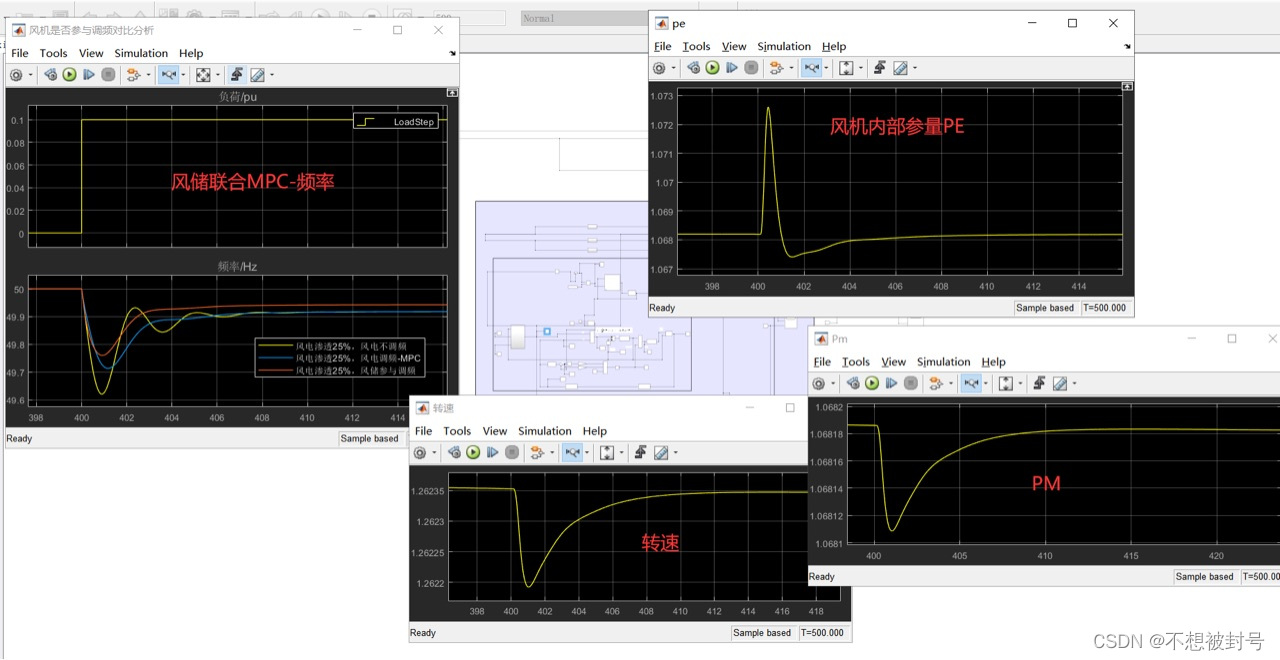Open Simulation menu in frequency comparison scope
Image resolution: width=1280 pixels, height=660 pixels.
tap(141, 53)
